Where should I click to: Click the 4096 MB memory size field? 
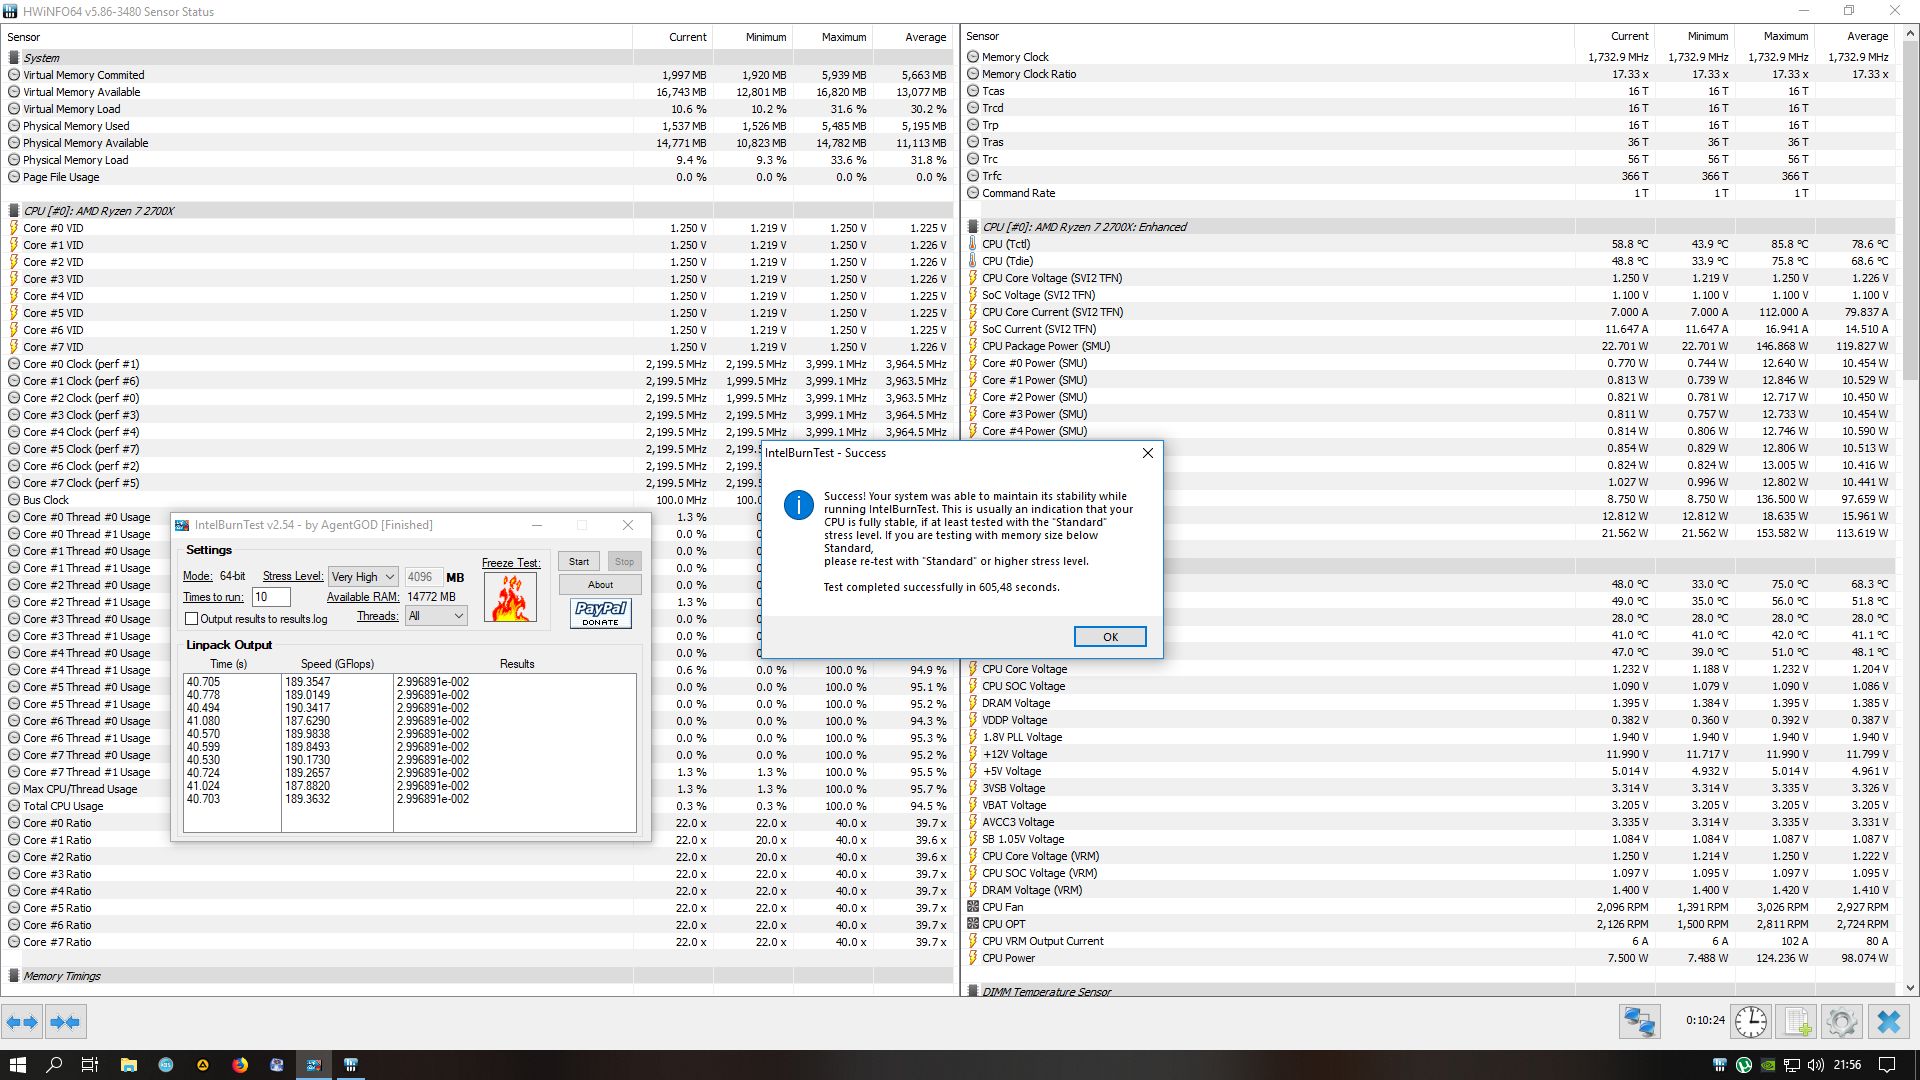(x=423, y=577)
